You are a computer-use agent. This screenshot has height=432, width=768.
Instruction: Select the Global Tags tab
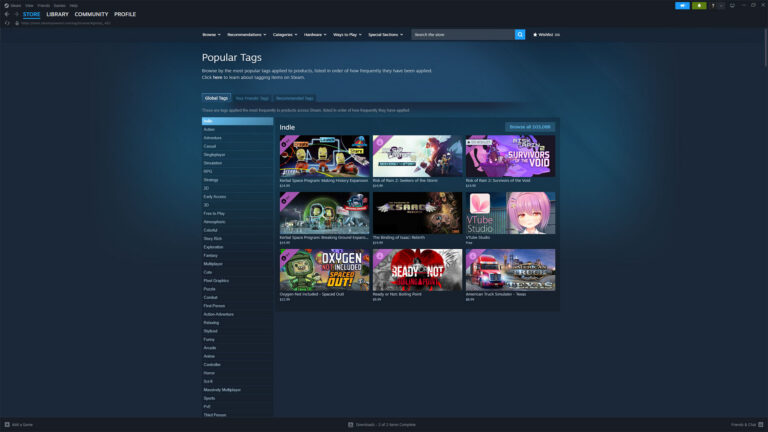pos(216,98)
